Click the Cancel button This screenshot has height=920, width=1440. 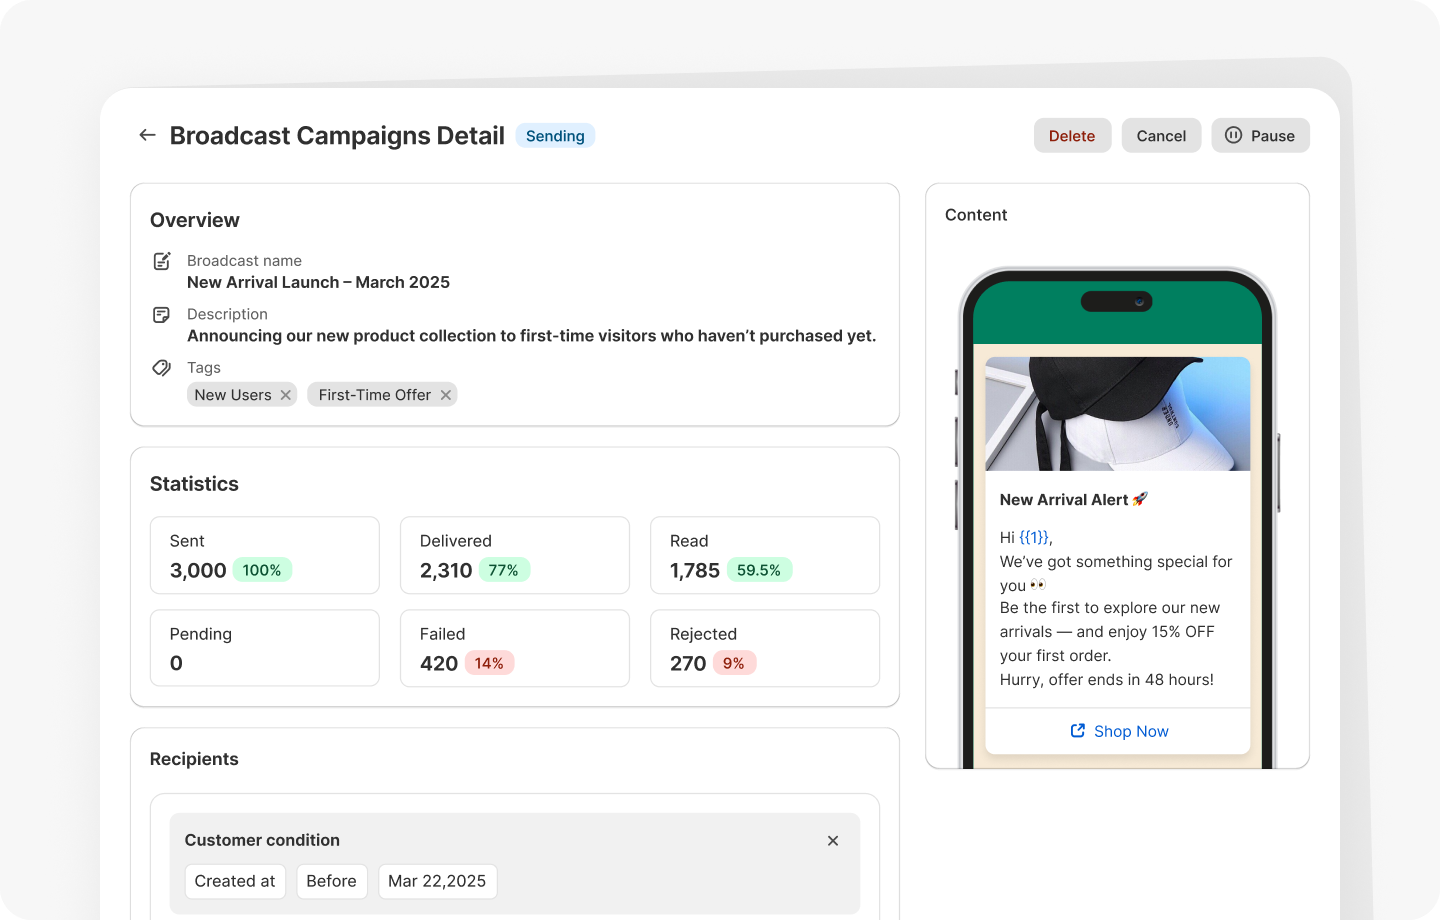(1161, 136)
